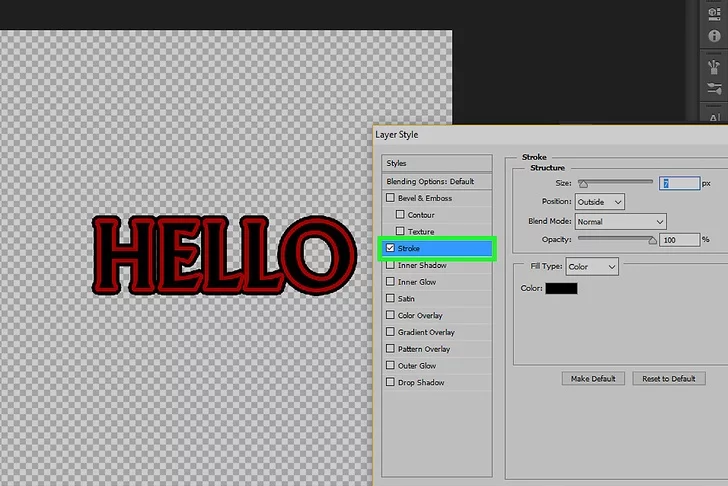
Task: Open the Fill Type dropdown
Action: 591,267
